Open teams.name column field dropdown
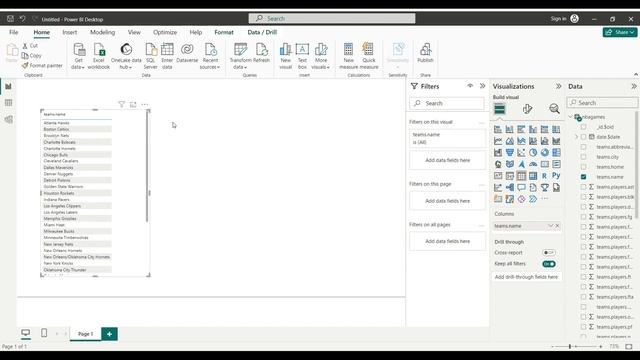 tap(550, 226)
